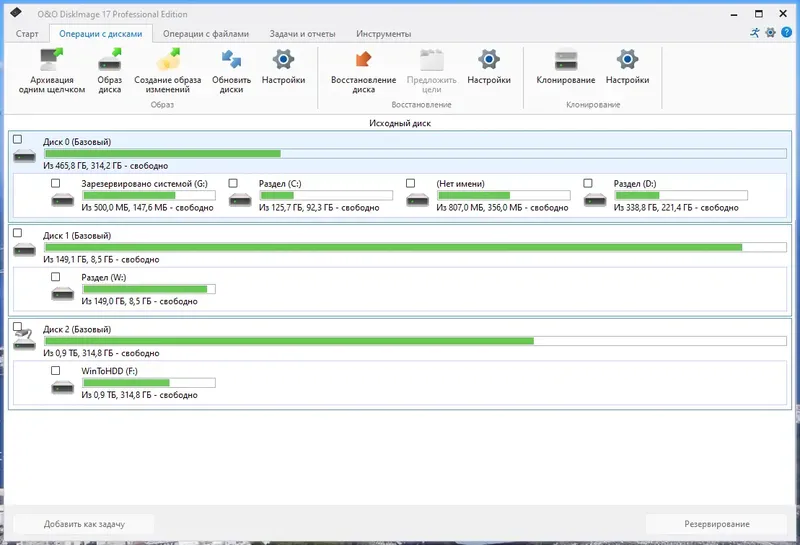
Task: Open the top-right gear settings icon
Action: 770,33
